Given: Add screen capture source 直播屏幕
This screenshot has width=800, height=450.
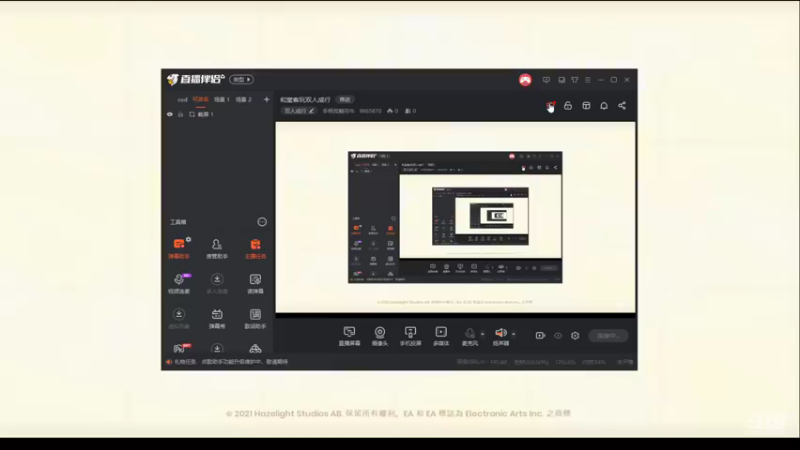Looking at the screenshot, I should 349,336.
